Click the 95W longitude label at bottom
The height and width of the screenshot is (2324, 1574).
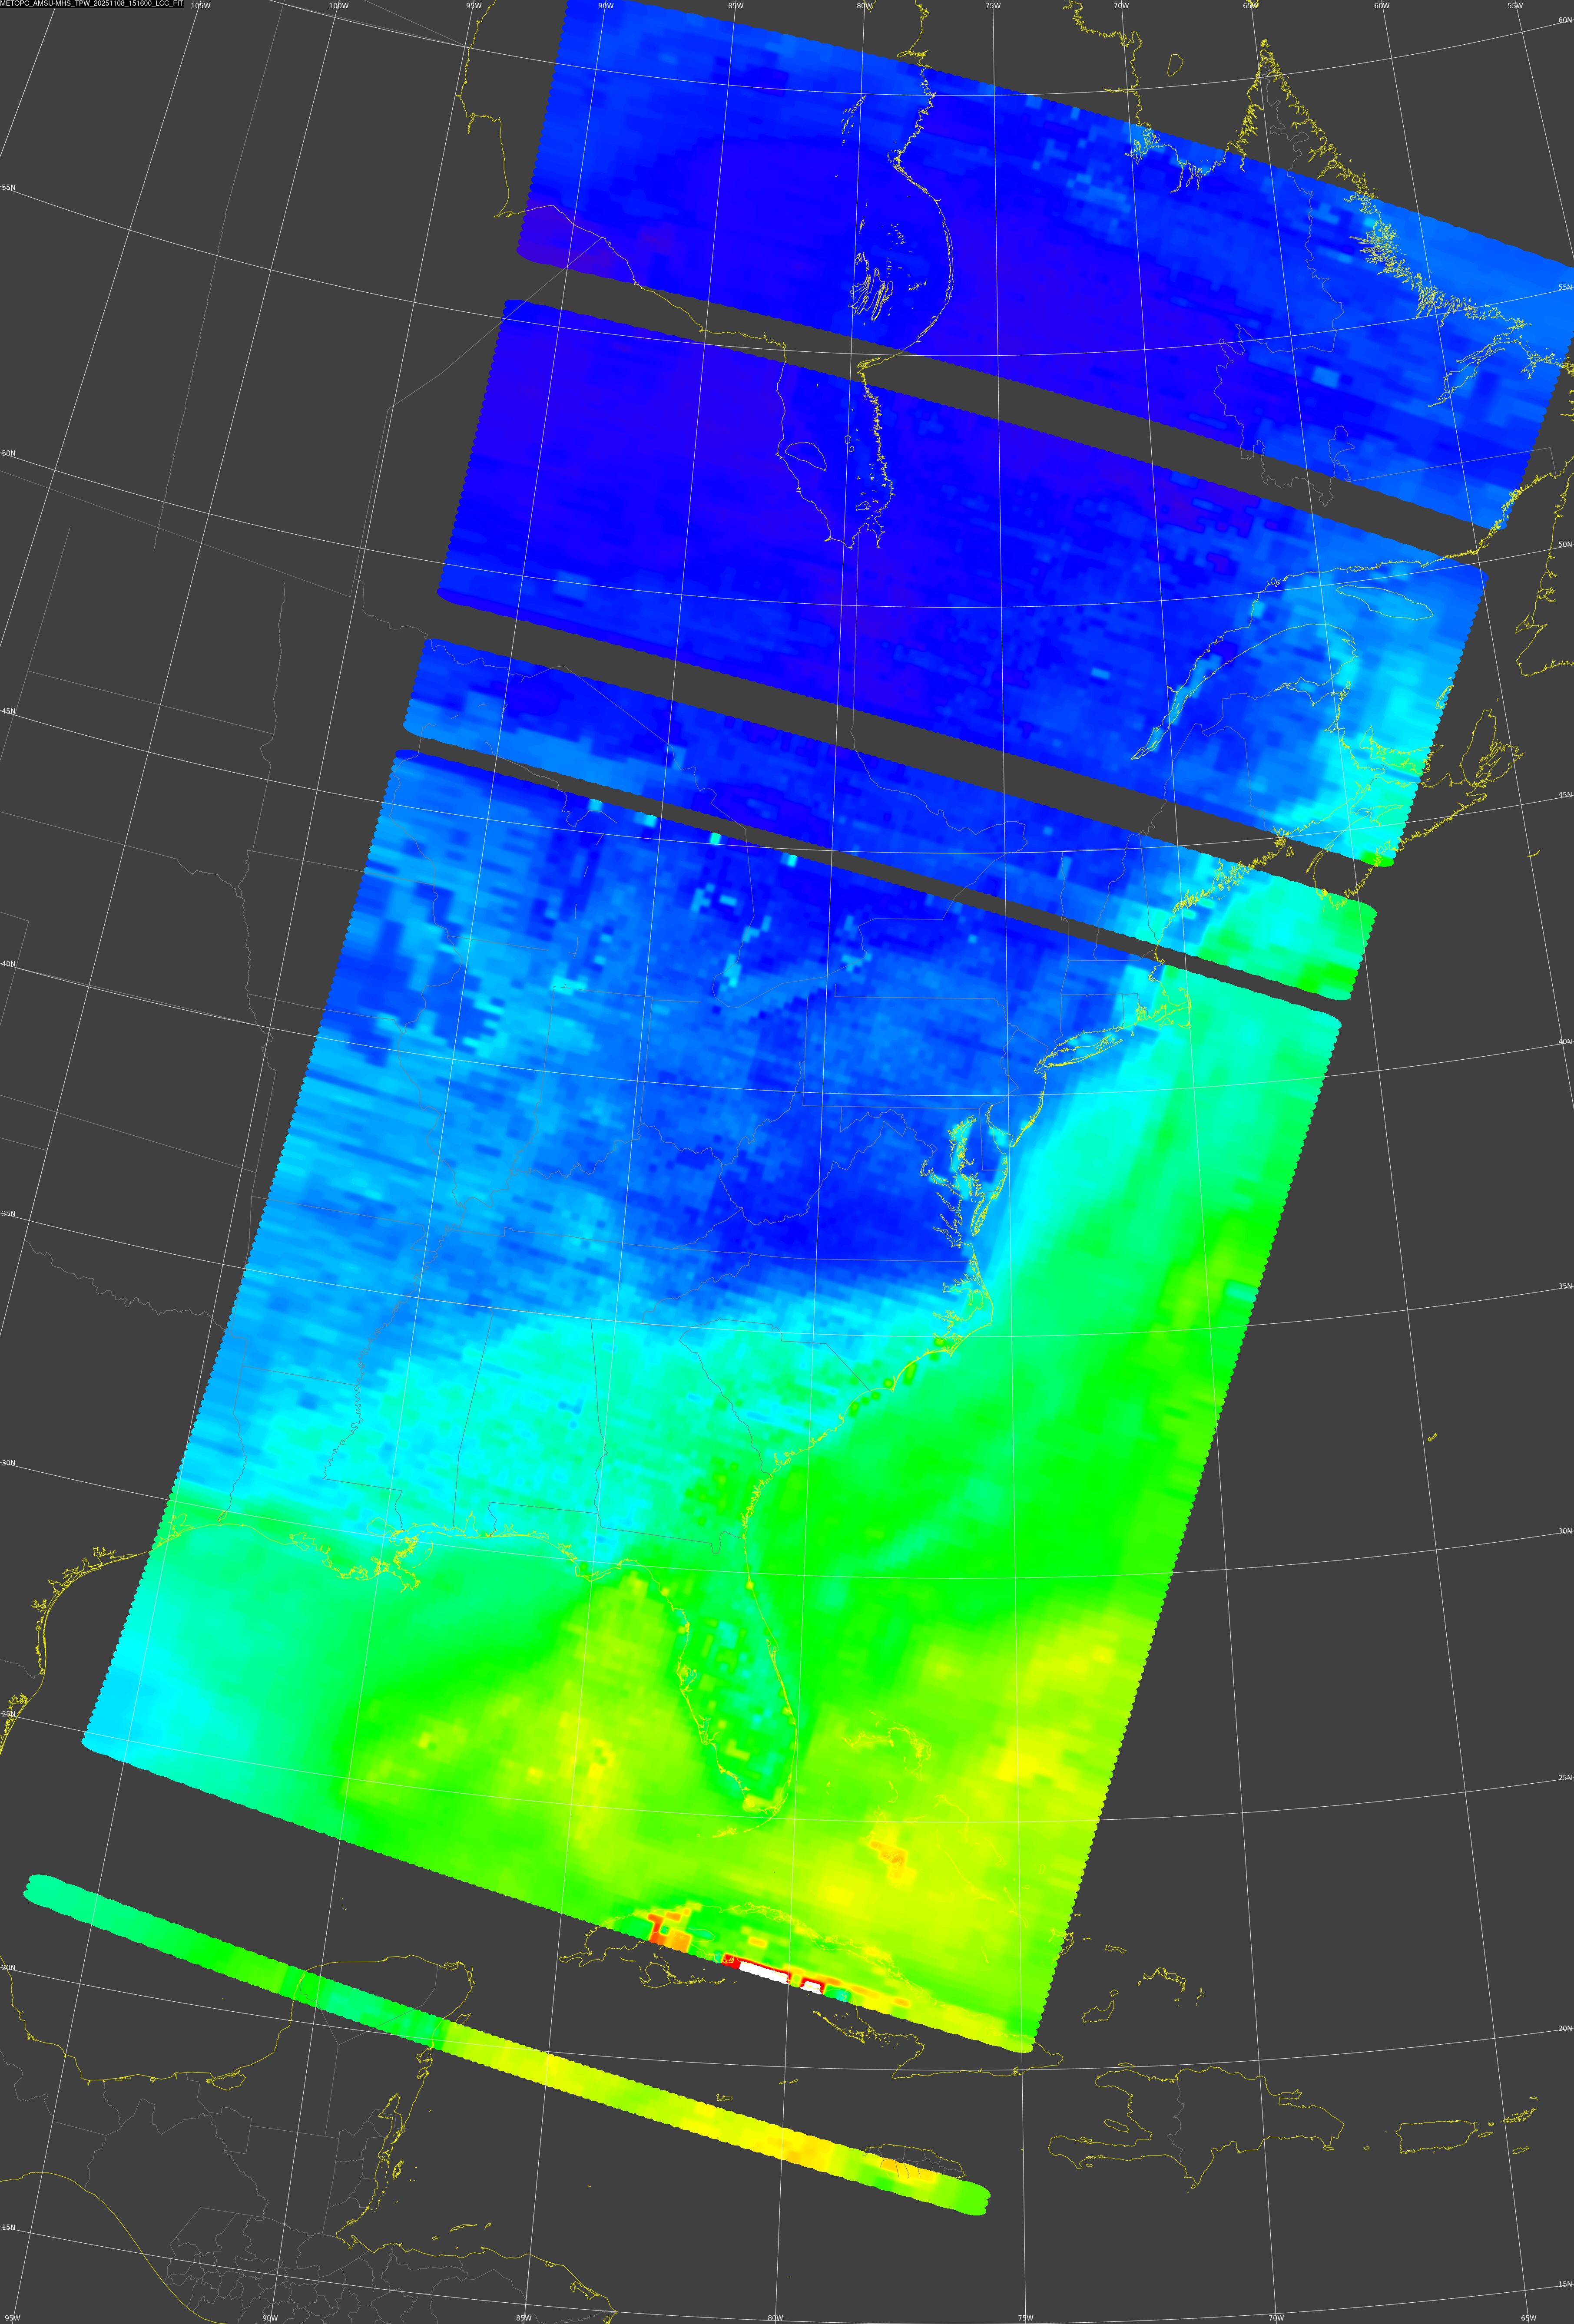coord(12,2318)
